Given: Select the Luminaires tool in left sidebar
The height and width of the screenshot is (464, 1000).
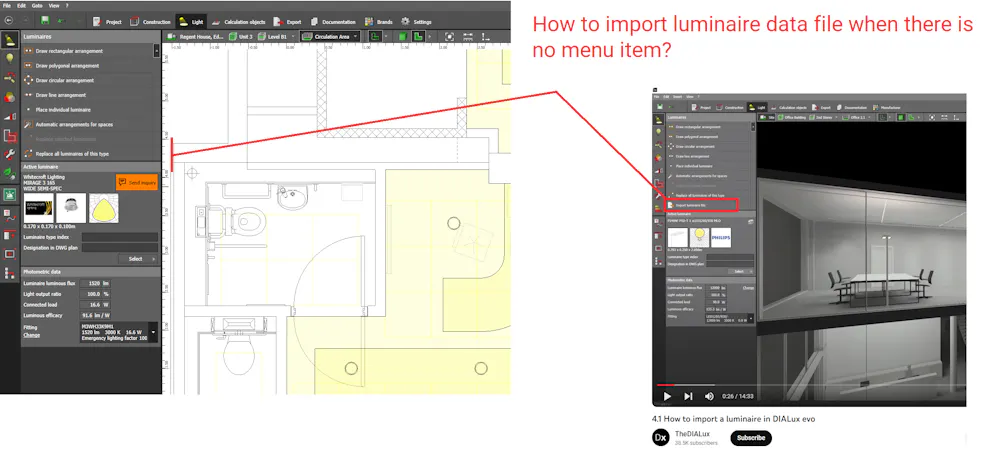Looking at the screenshot, I should click(10, 40).
